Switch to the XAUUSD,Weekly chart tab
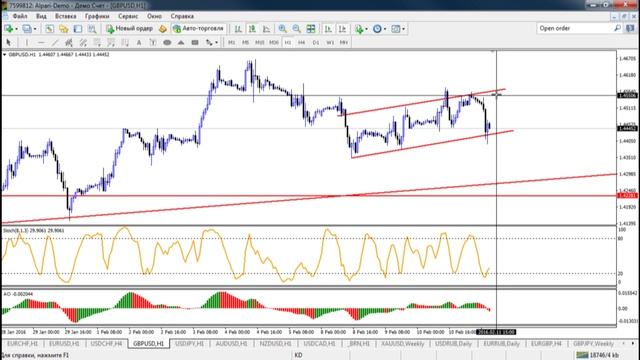The height and width of the screenshot is (360, 640). pyautogui.click(x=402, y=344)
